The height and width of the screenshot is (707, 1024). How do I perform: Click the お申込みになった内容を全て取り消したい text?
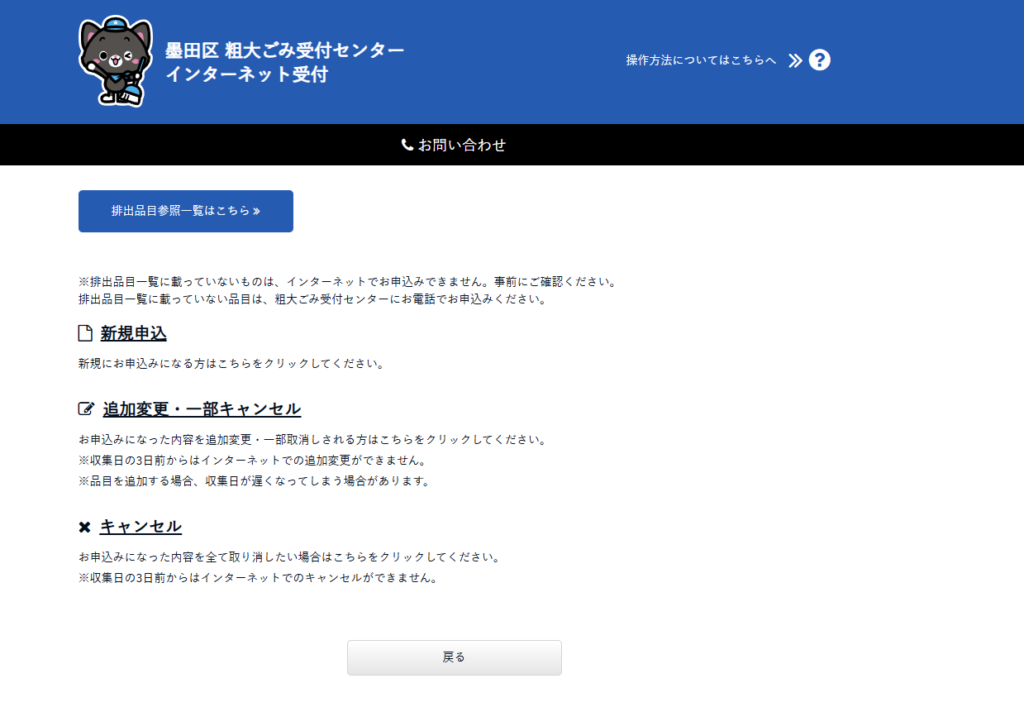point(288,557)
